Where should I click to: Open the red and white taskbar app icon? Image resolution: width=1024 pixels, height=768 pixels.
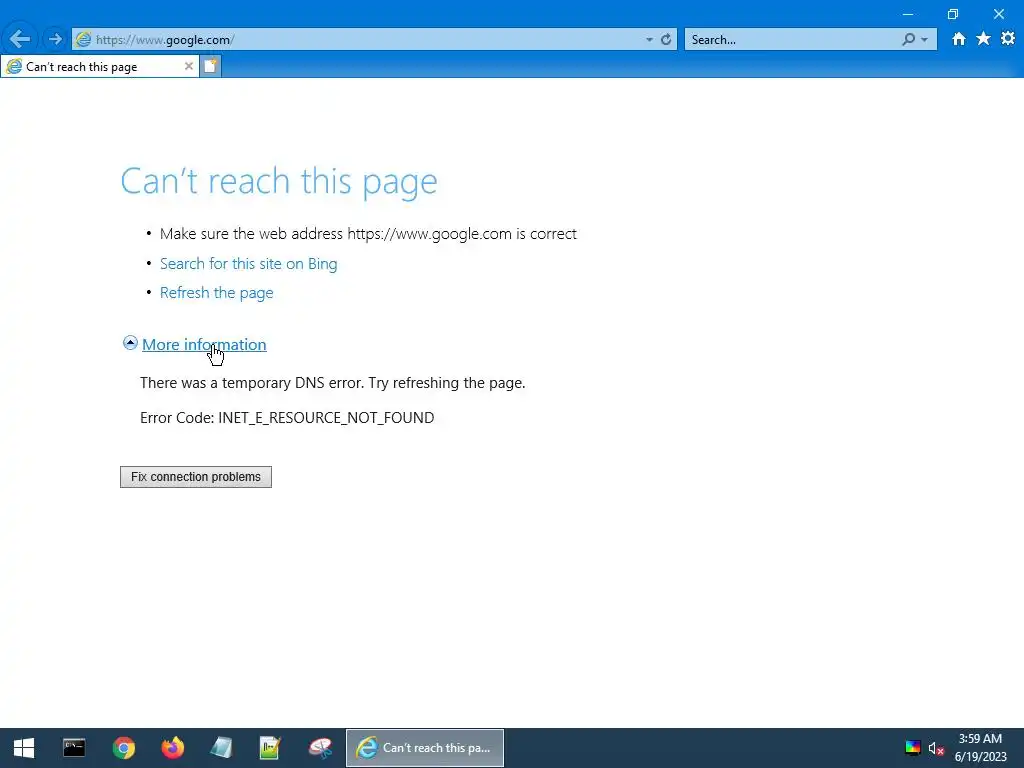point(320,748)
